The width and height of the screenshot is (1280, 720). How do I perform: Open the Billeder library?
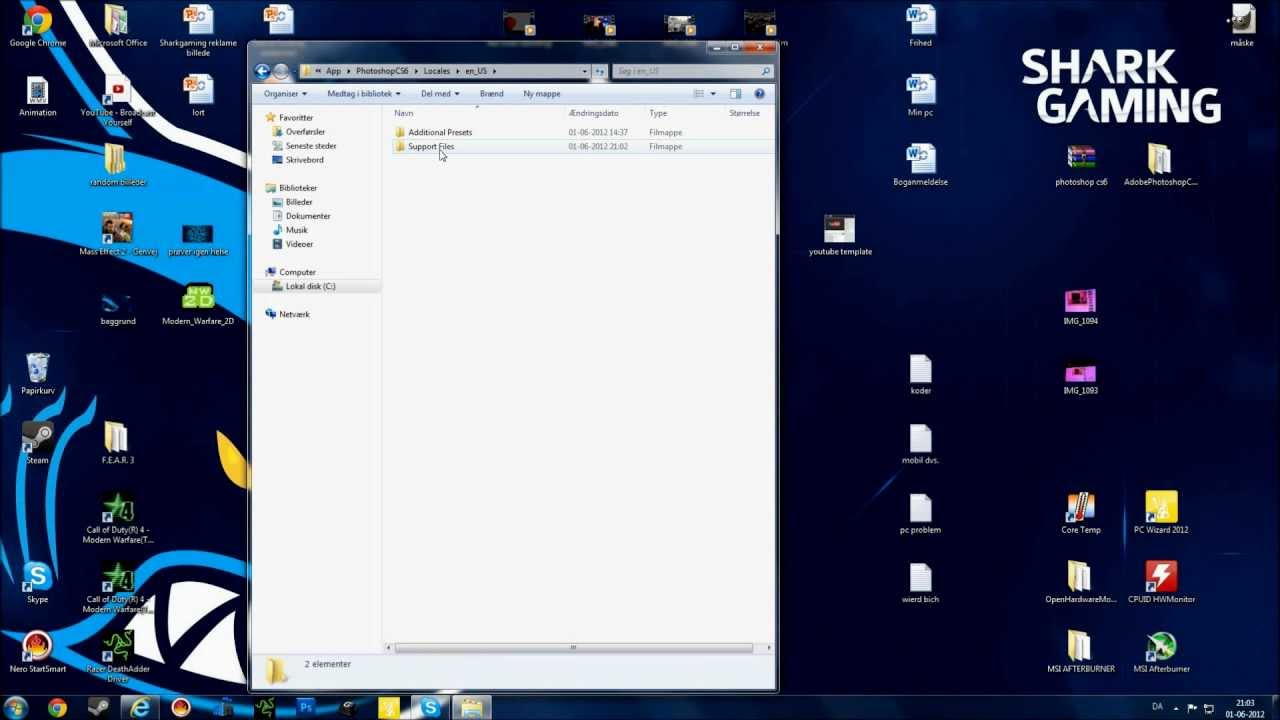pos(298,202)
